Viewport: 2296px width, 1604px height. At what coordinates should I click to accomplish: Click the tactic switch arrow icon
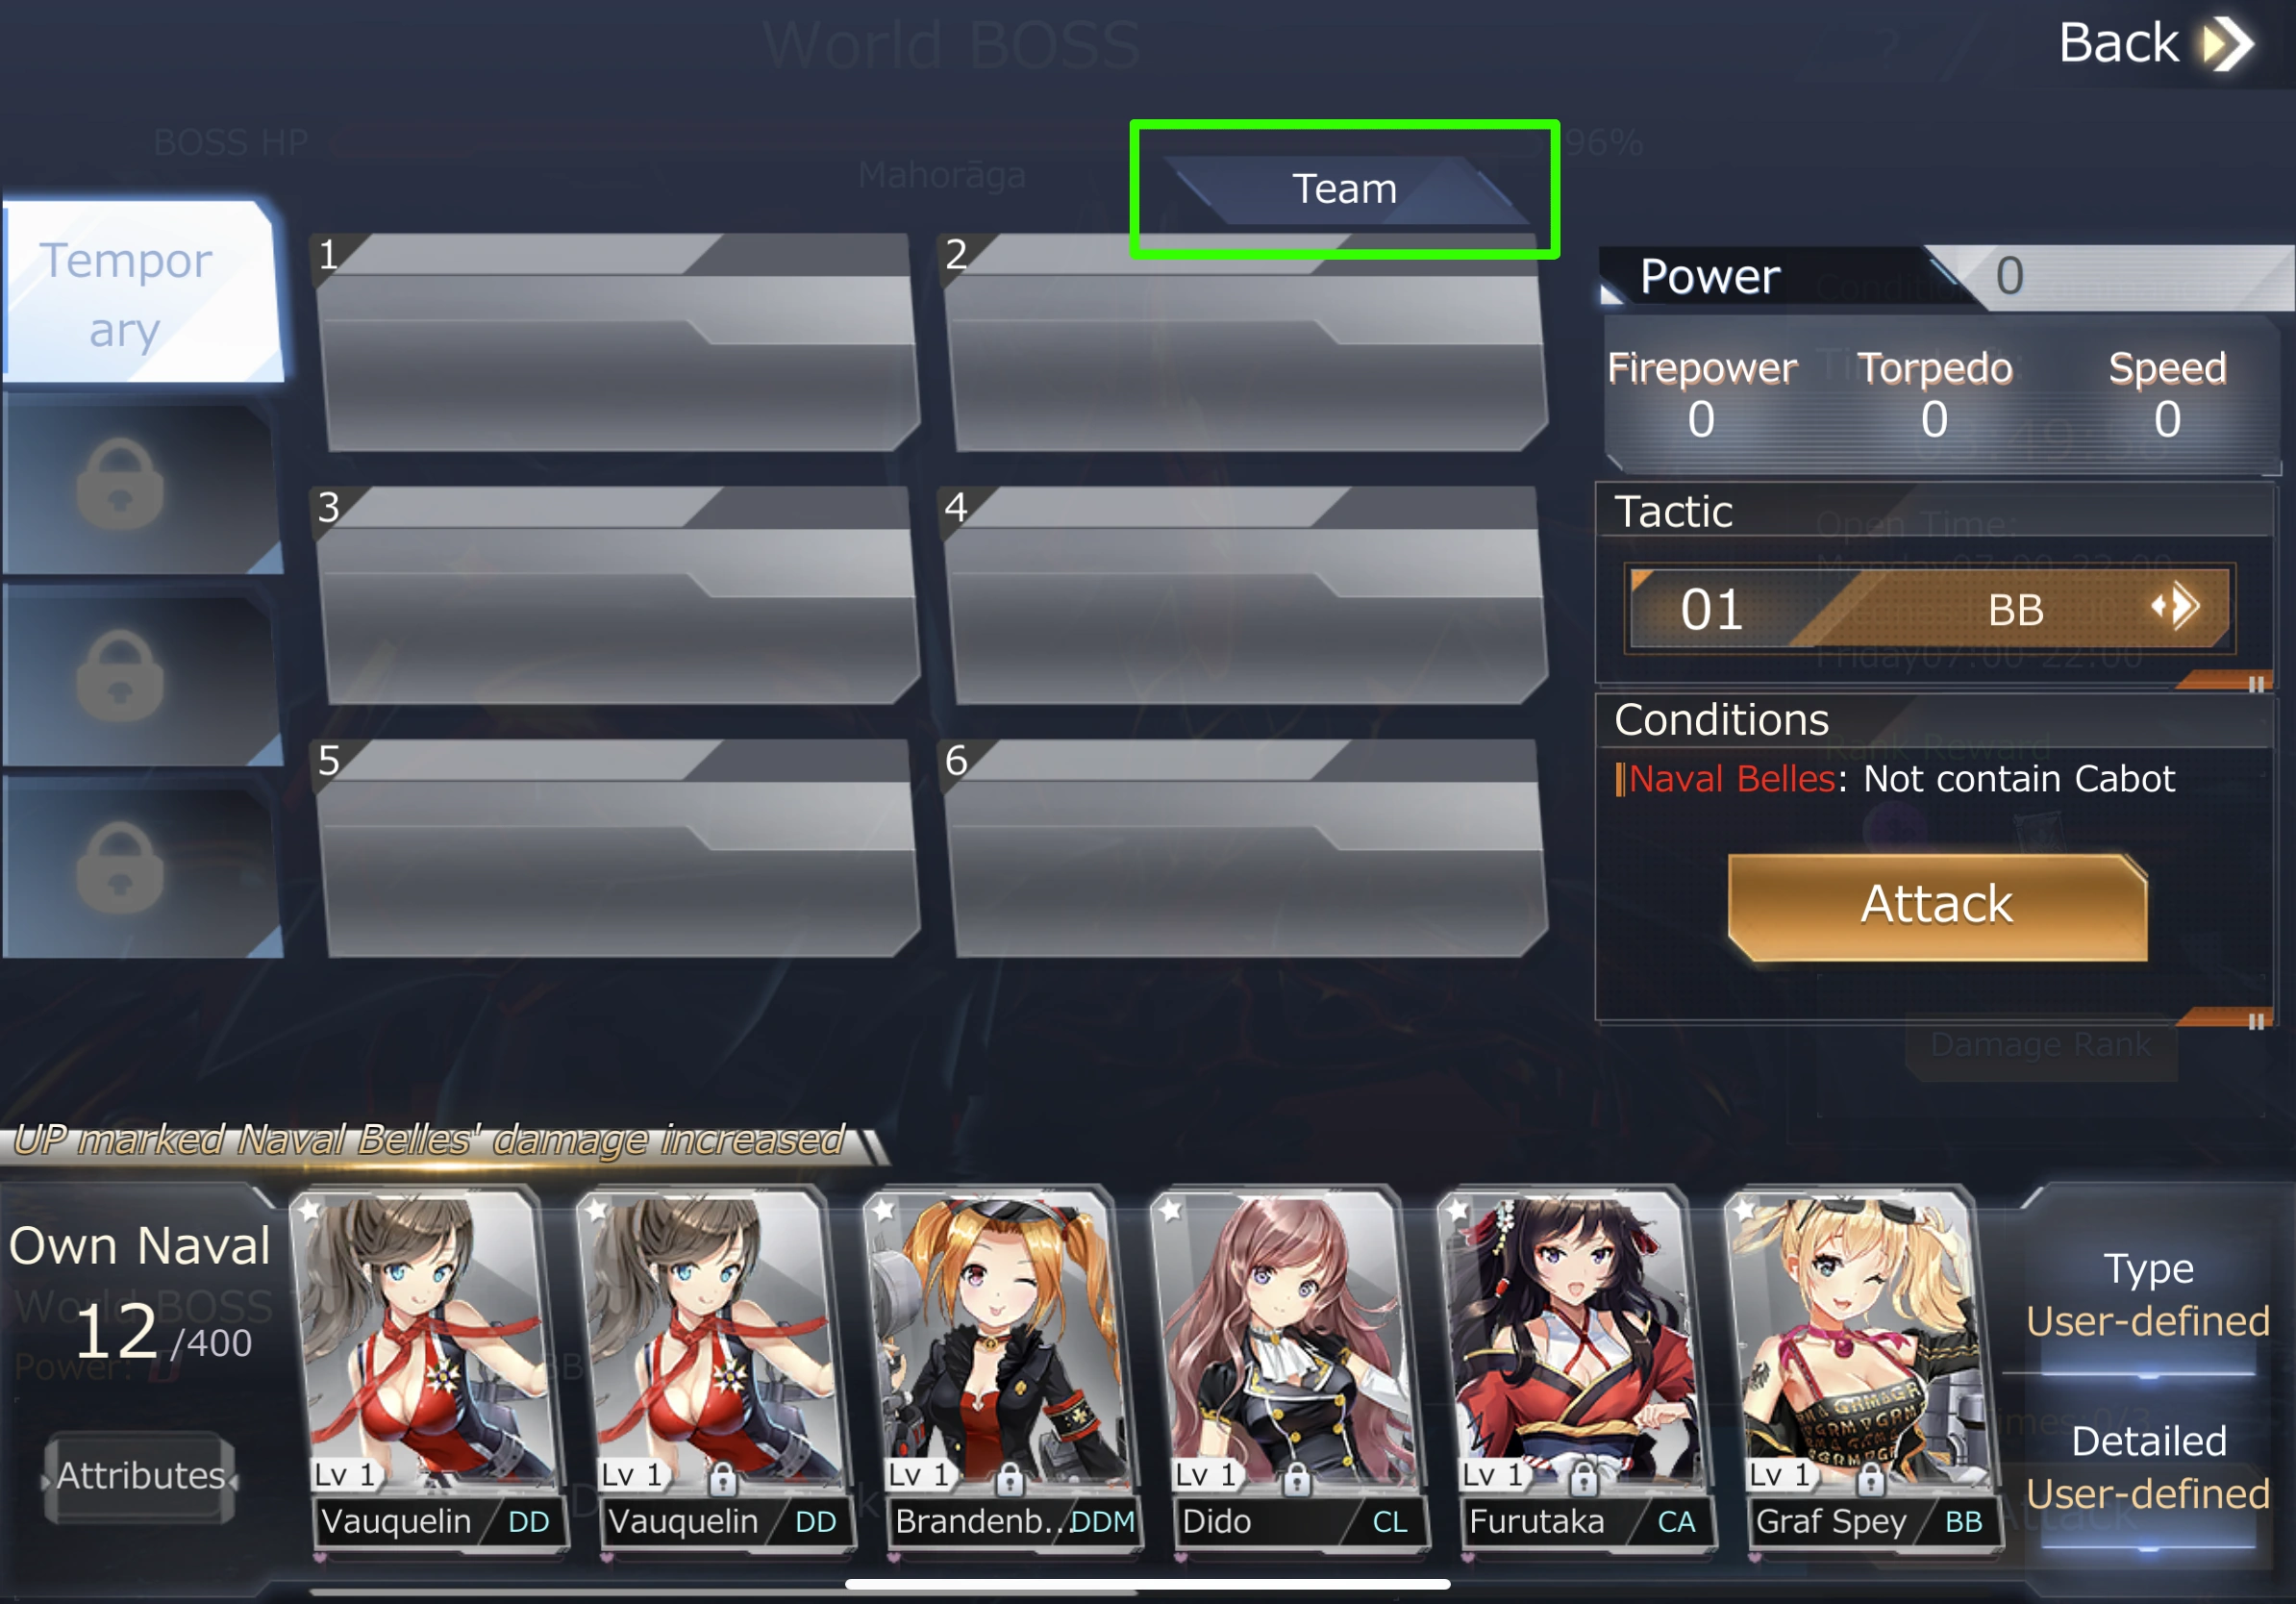(x=2176, y=606)
